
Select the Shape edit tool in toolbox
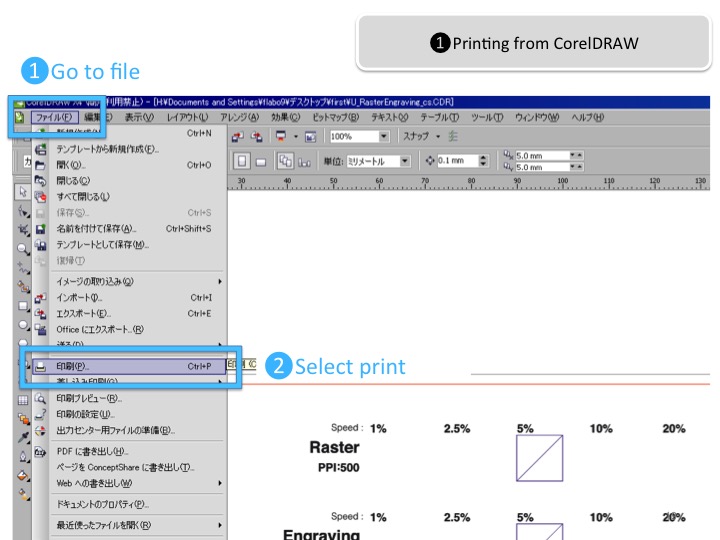pyautogui.click(x=22, y=211)
